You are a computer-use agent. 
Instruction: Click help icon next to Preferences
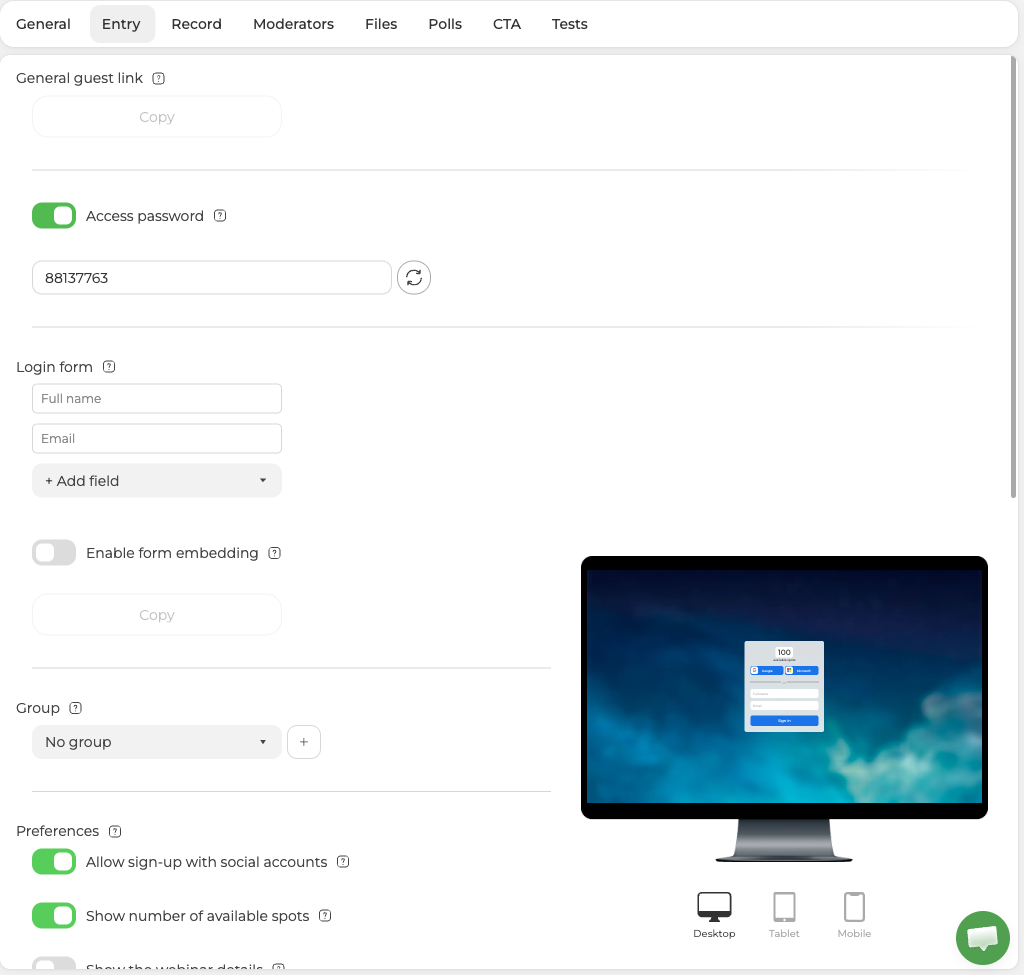(x=115, y=831)
